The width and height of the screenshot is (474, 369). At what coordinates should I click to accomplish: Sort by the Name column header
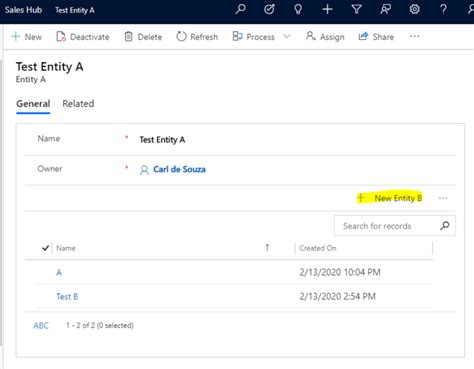(x=66, y=248)
